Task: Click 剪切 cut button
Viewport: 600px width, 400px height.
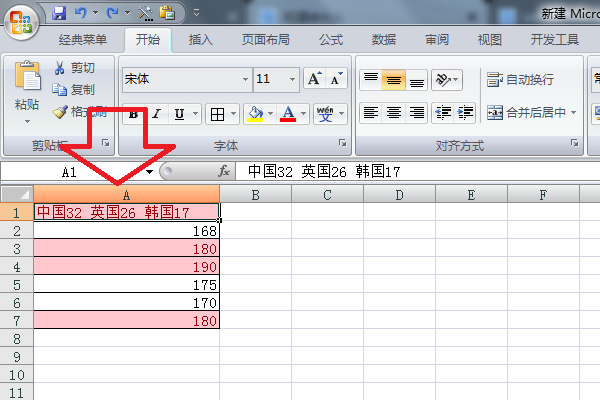Action: pyautogui.click(x=74, y=68)
